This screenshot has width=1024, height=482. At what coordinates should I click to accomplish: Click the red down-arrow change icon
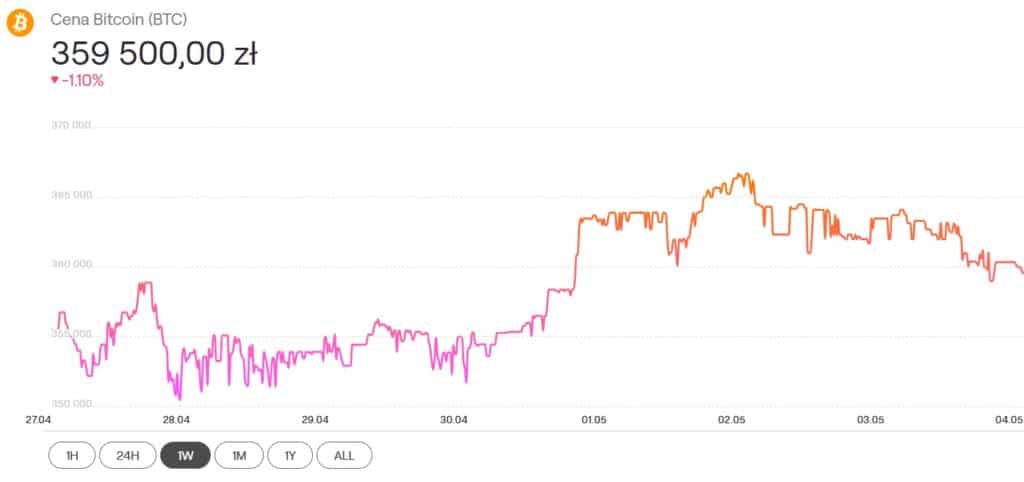(x=55, y=80)
